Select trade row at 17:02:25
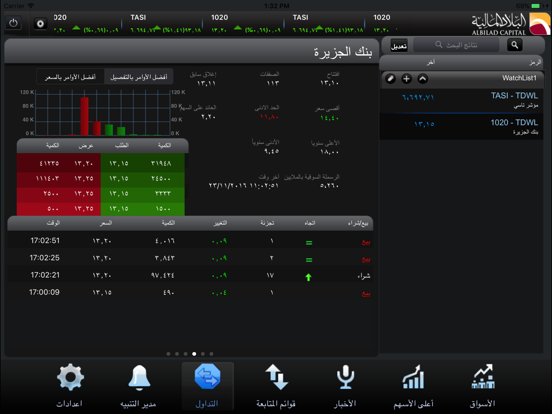Screen dimensions: 552x414 [190, 258]
